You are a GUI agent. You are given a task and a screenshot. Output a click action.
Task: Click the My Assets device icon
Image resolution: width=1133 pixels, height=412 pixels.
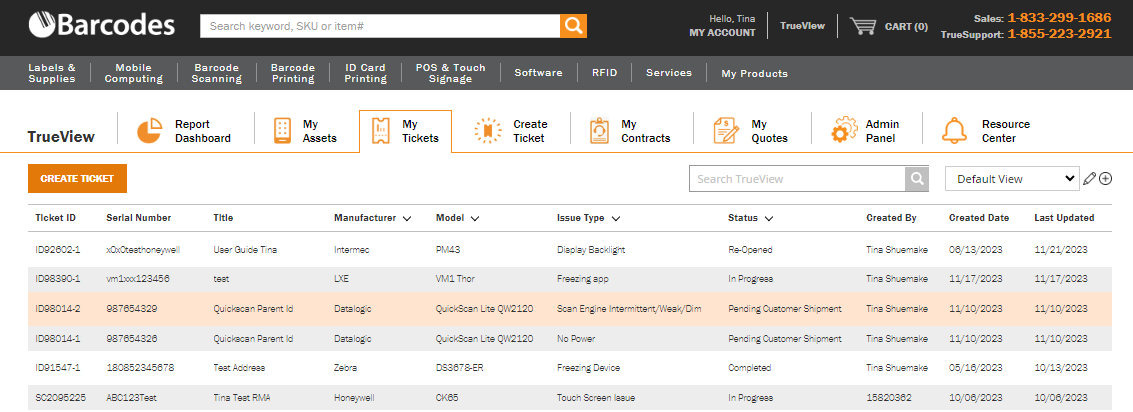tap(283, 131)
